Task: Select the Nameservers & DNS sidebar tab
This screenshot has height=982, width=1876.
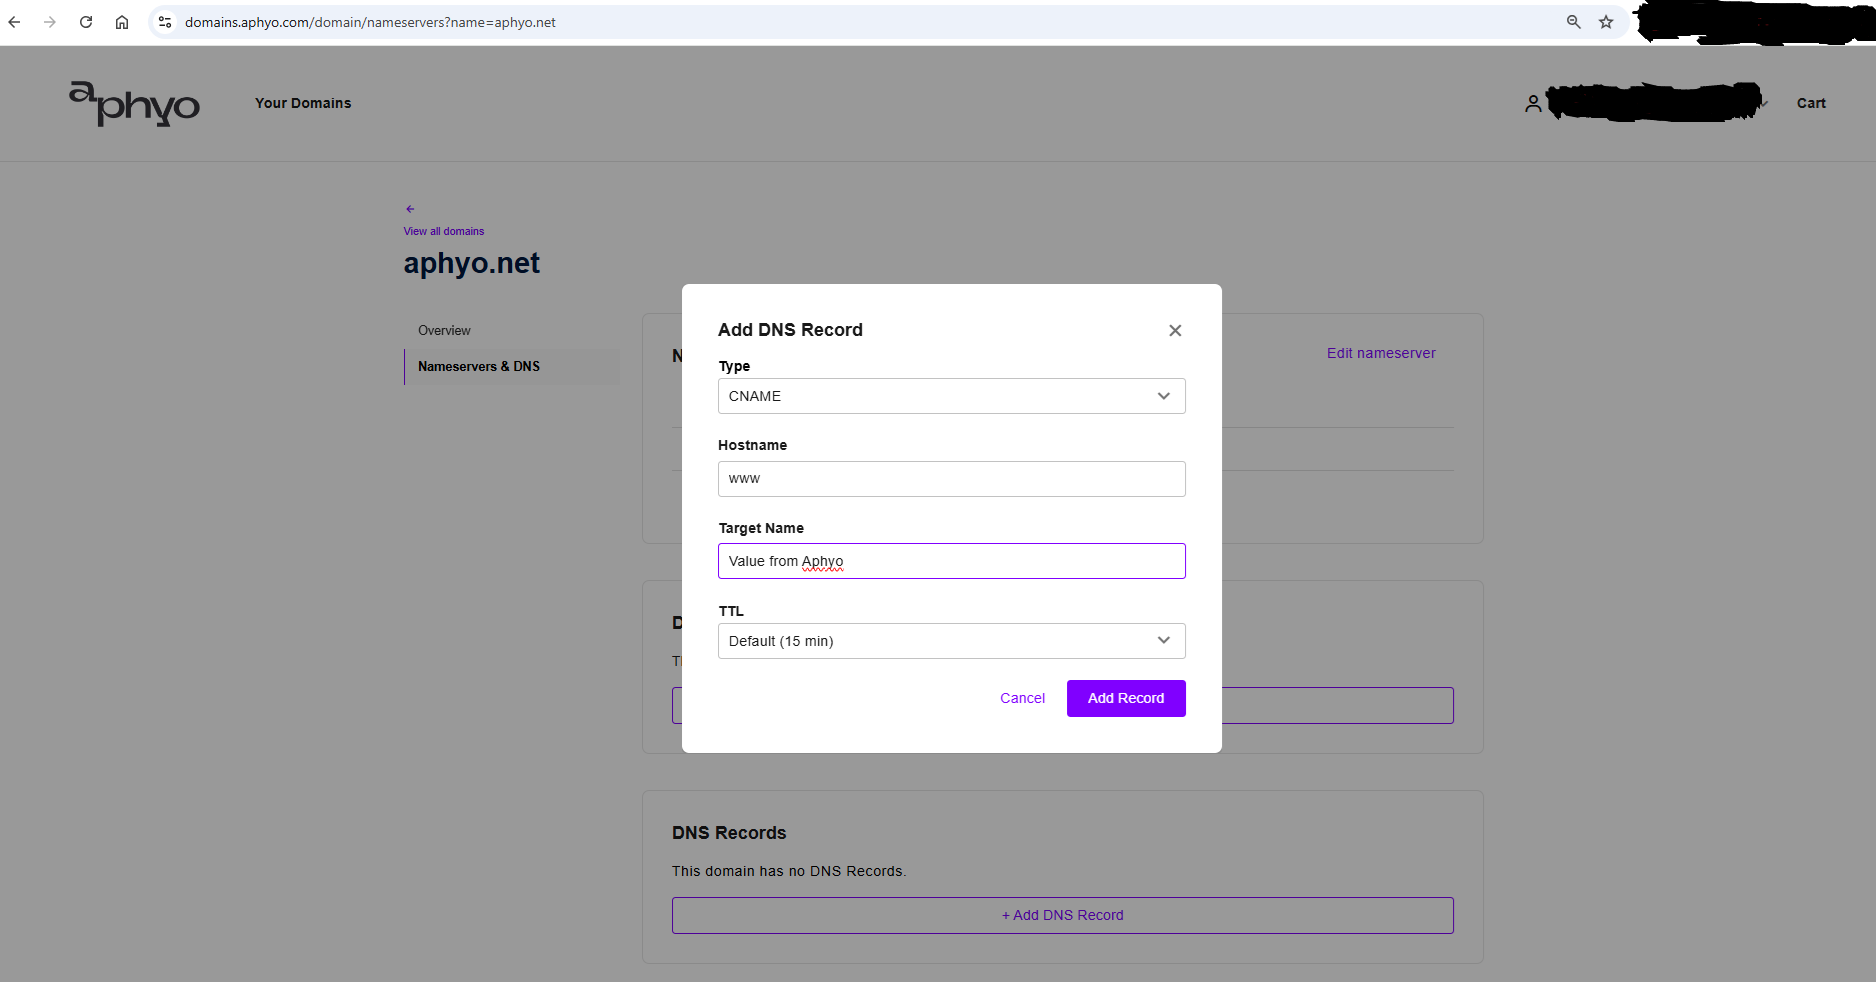Action: pyautogui.click(x=512, y=367)
